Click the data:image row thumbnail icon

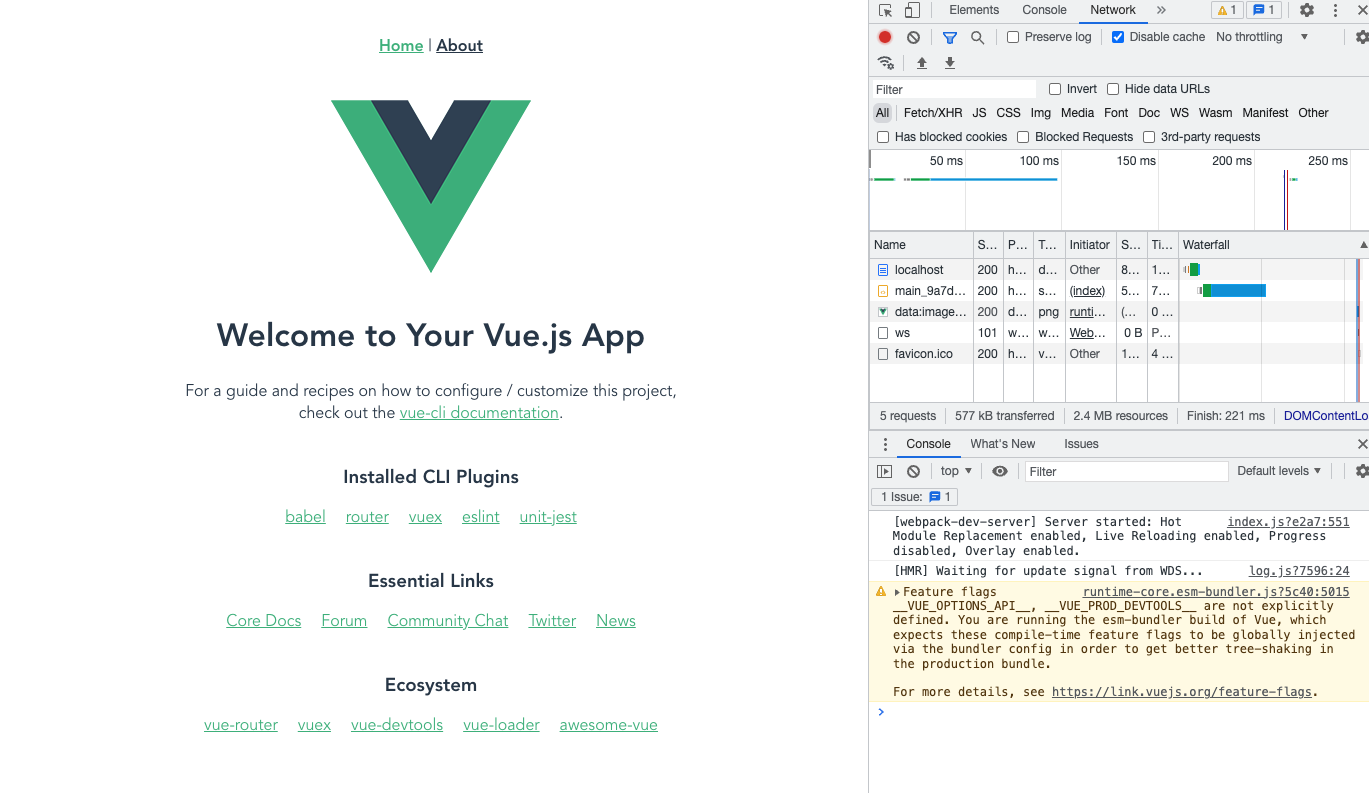[883, 312]
